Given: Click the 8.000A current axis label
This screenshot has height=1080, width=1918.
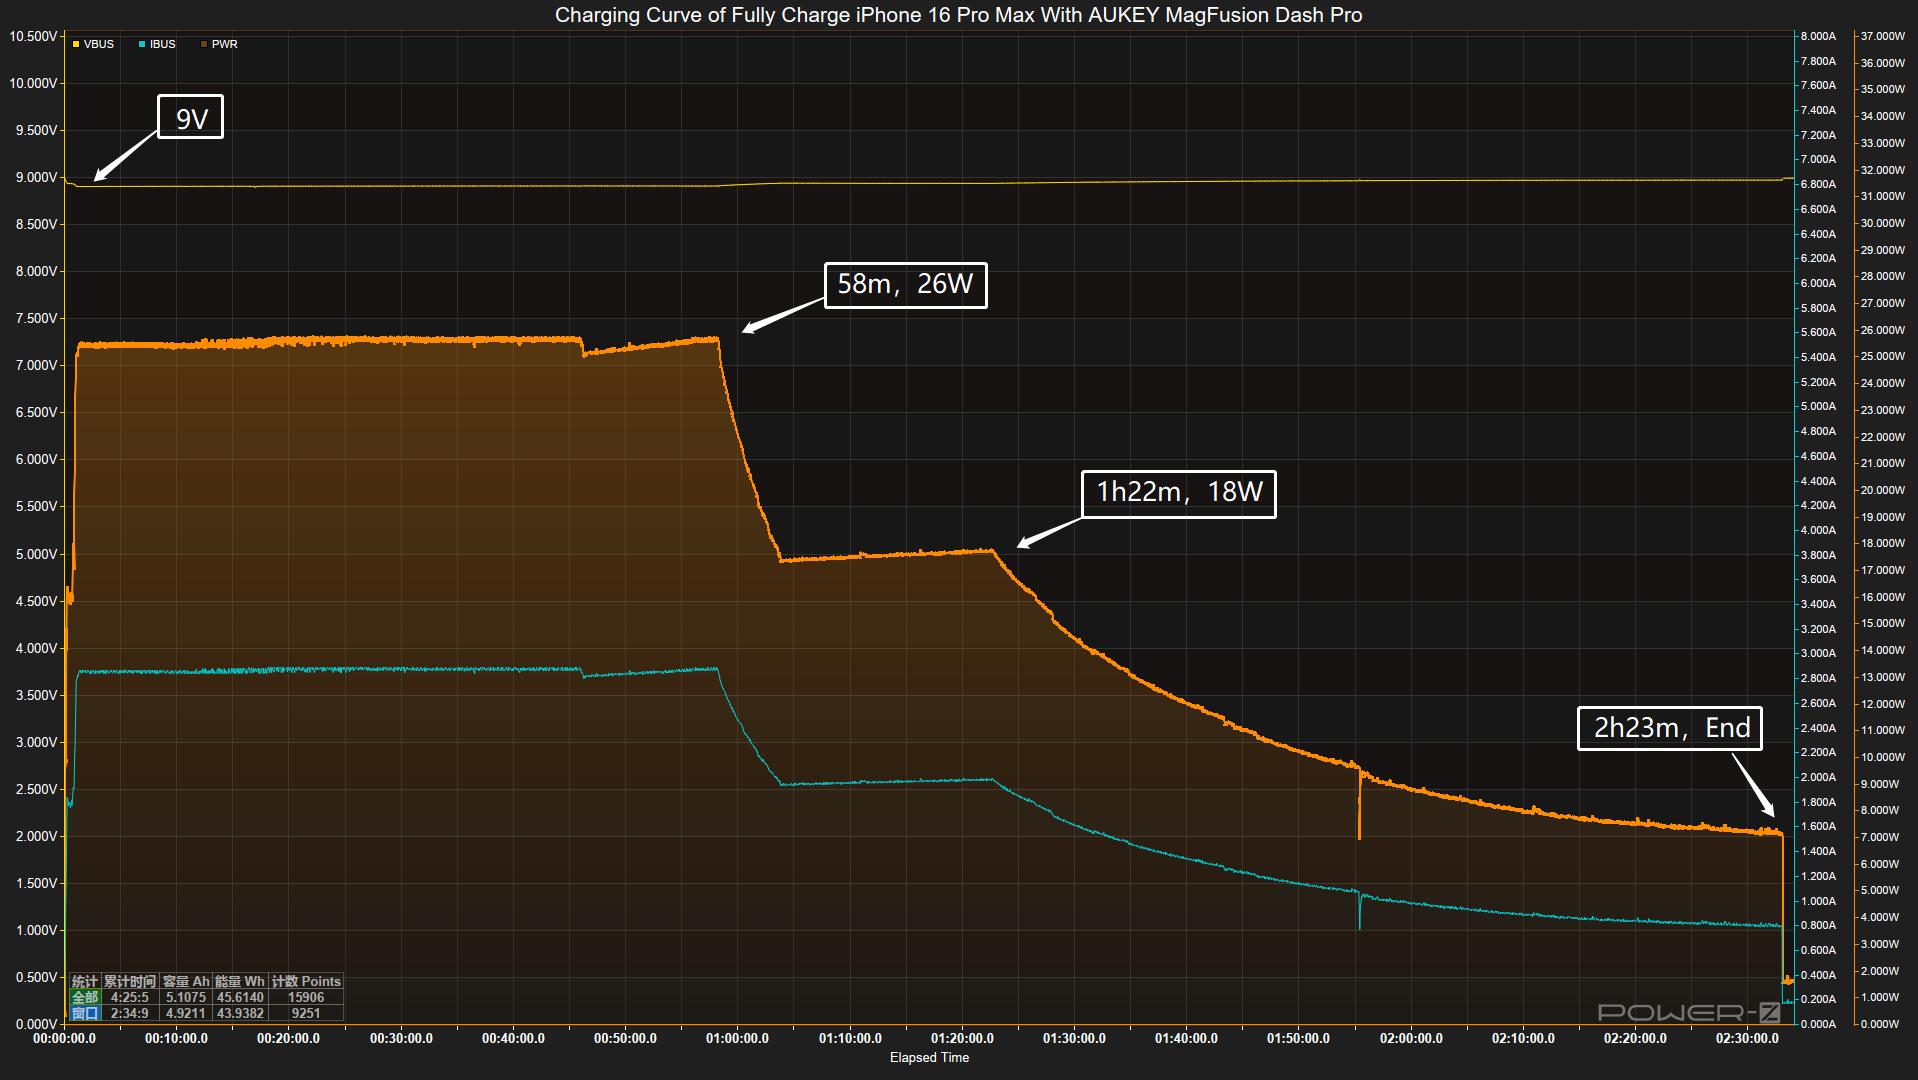Looking at the screenshot, I should click(1818, 36).
